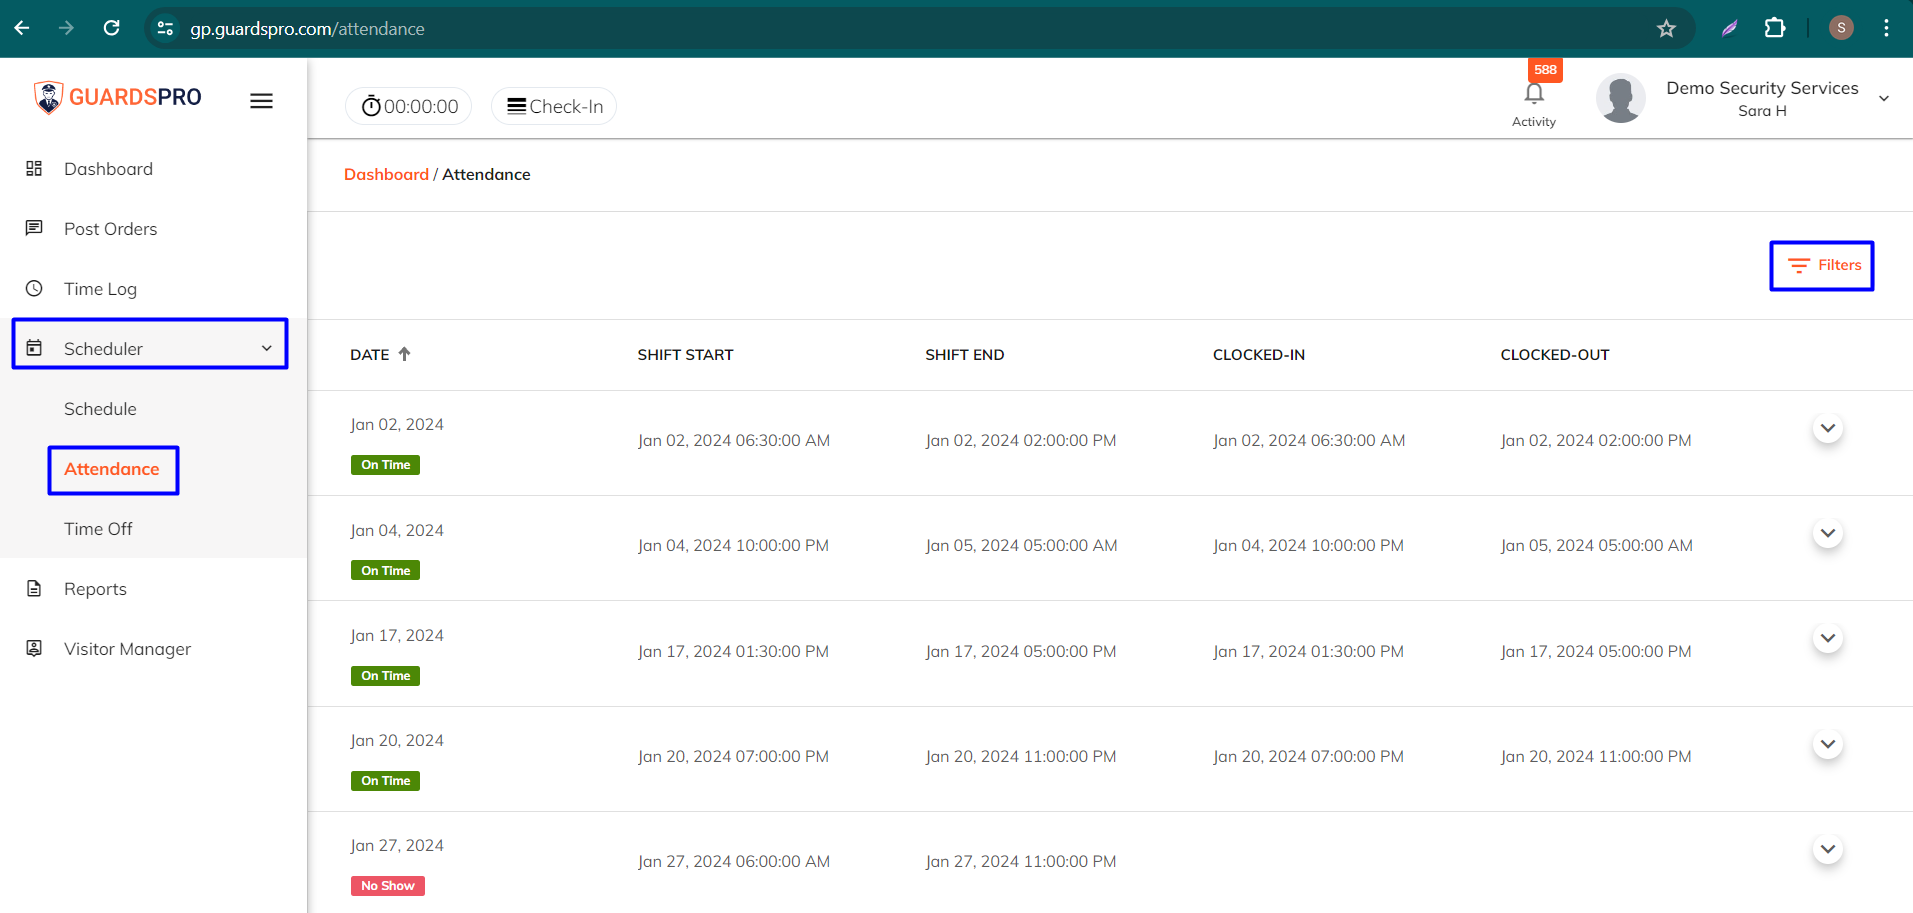The image size is (1913, 913).
Task: Click the On Time badge for Jan 04
Action: click(x=385, y=570)
